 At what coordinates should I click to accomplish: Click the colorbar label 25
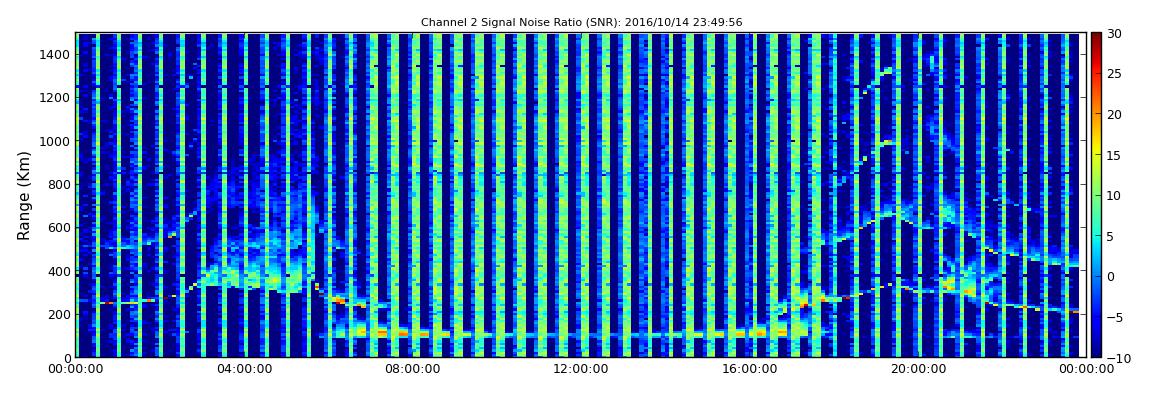point(1115,74)
